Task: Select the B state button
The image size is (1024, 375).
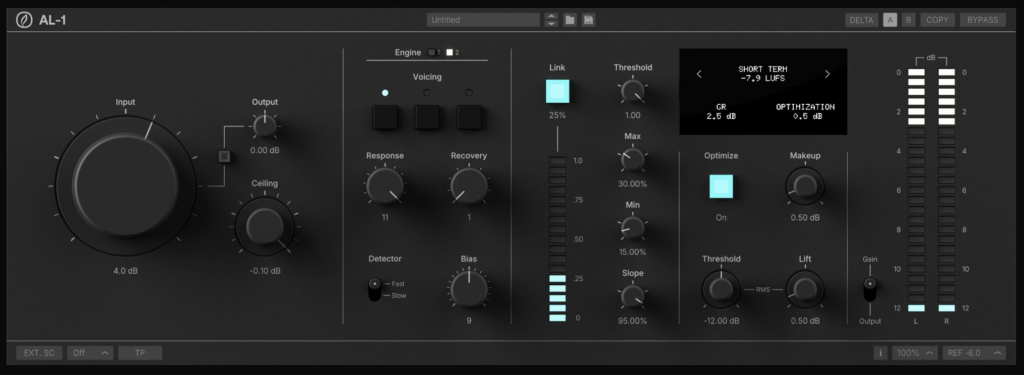Action: 908,20
